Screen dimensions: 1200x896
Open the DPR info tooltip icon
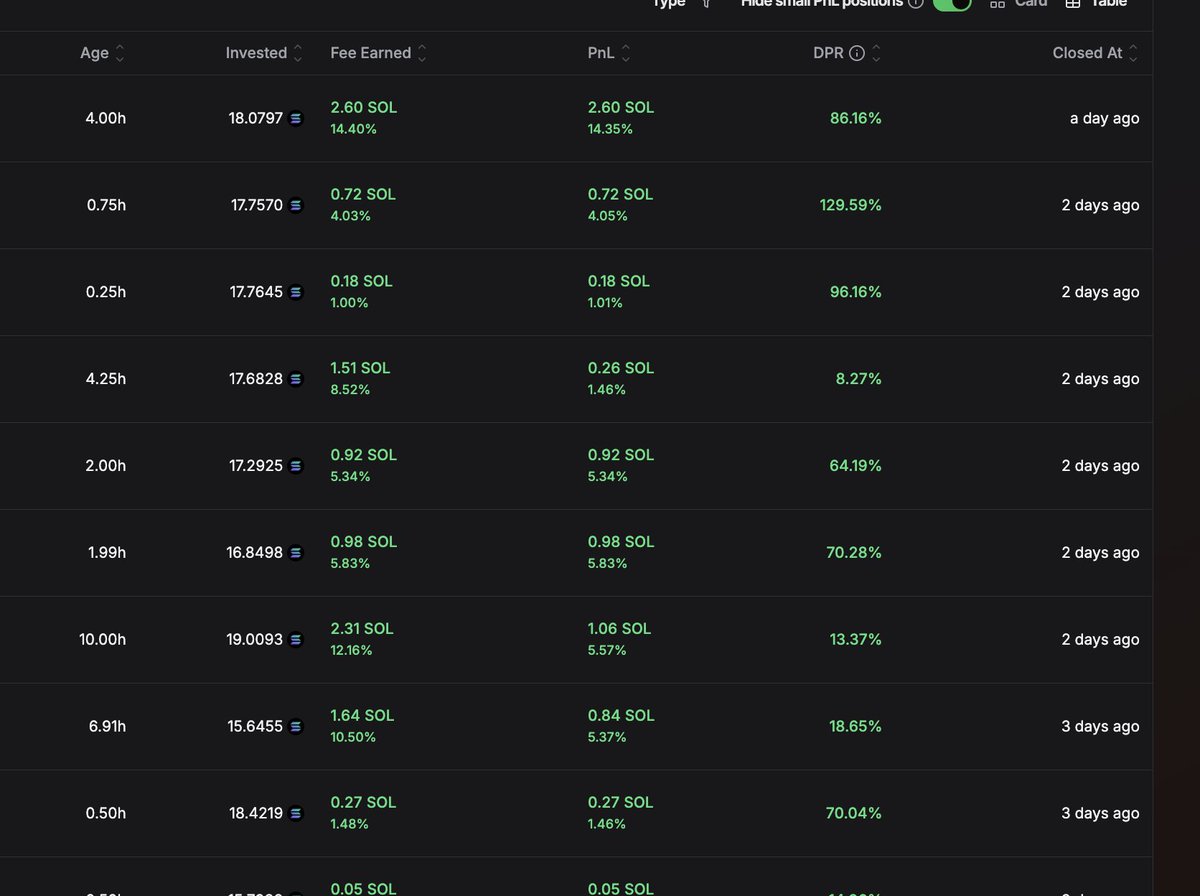tap(857, 54)
